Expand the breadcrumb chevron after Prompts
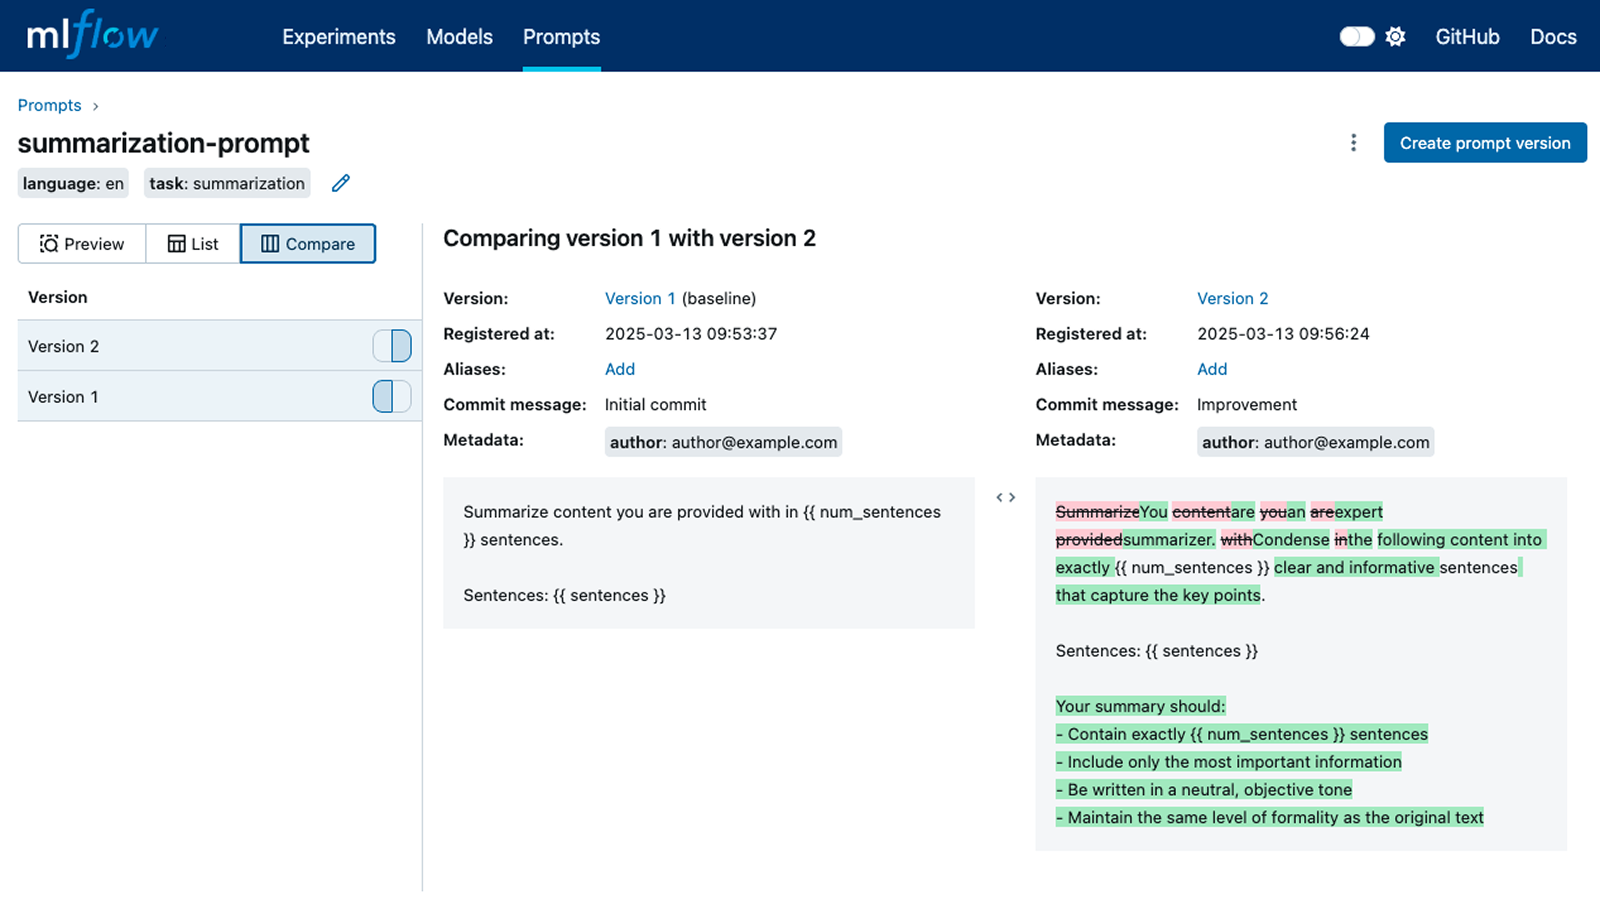 point(95,105)
